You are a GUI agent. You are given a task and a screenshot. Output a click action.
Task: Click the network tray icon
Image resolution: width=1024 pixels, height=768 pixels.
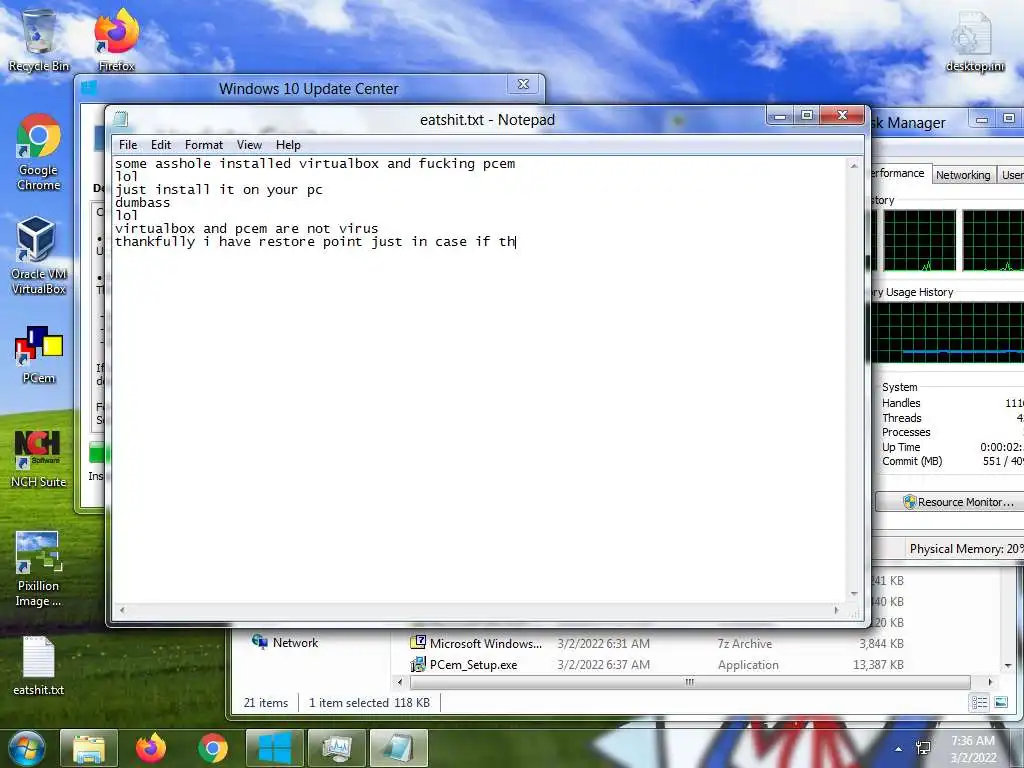click(923, 749)
